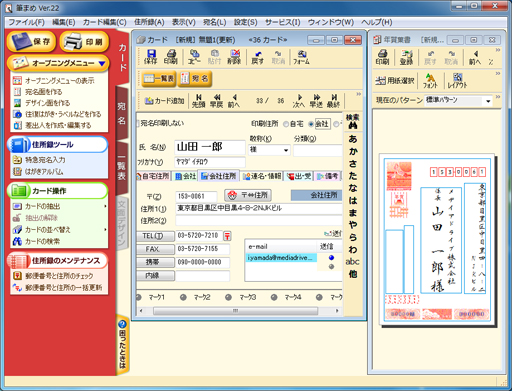512x391 pixels.
Task: Open the 住所録(A) menu
Action: 149,22
